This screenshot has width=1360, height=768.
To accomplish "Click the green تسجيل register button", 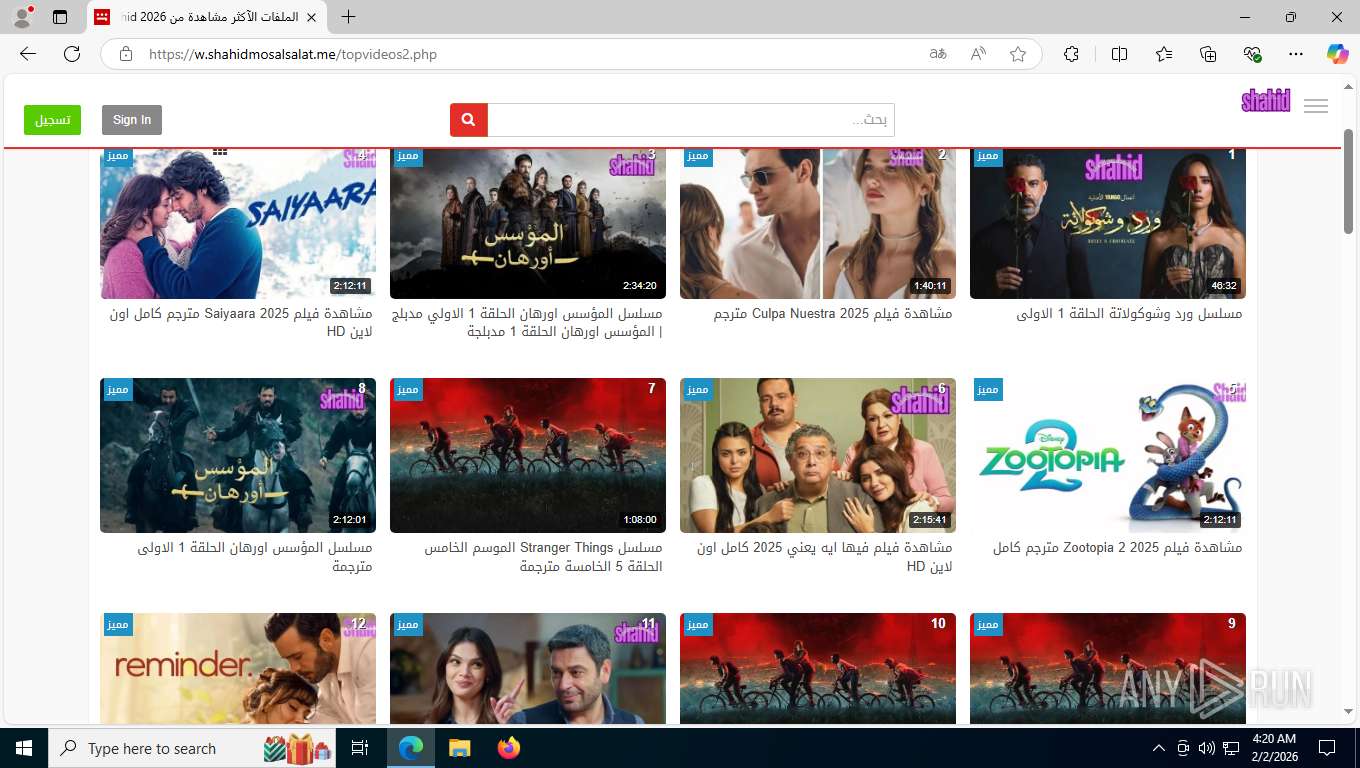I will (x=52, y=120).
